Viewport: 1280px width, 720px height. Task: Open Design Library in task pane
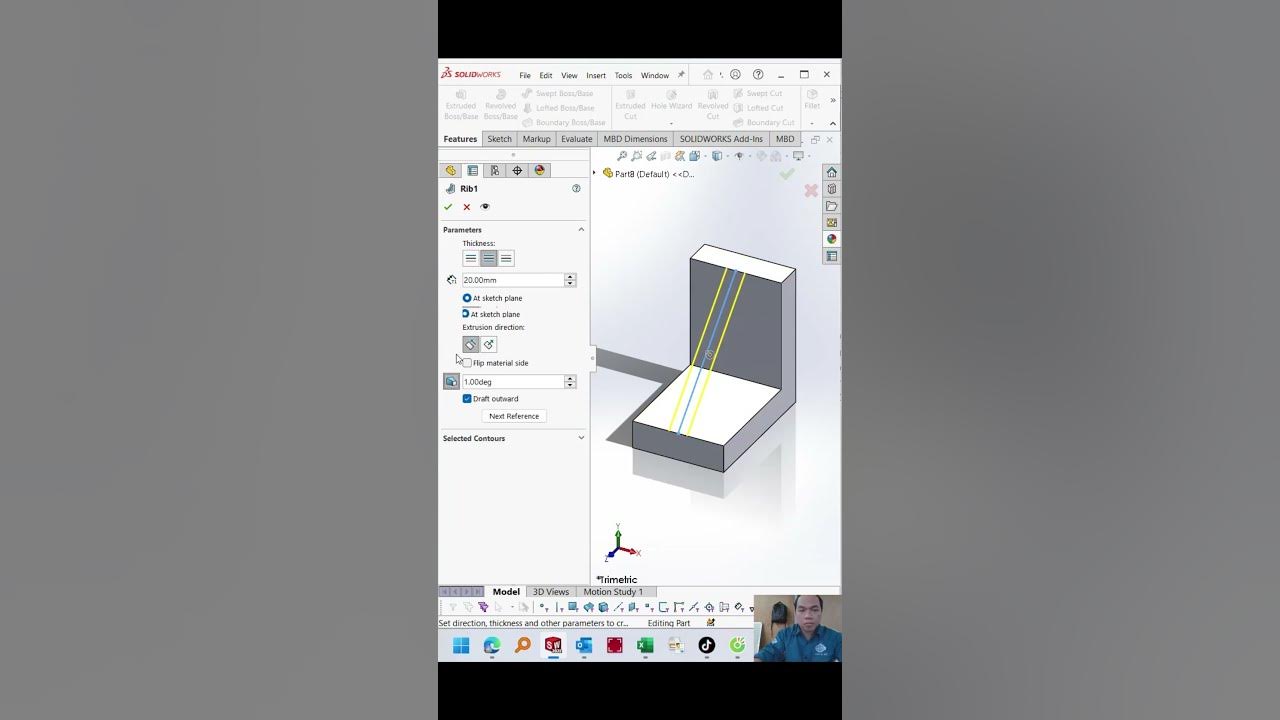[x=831, y=189]
